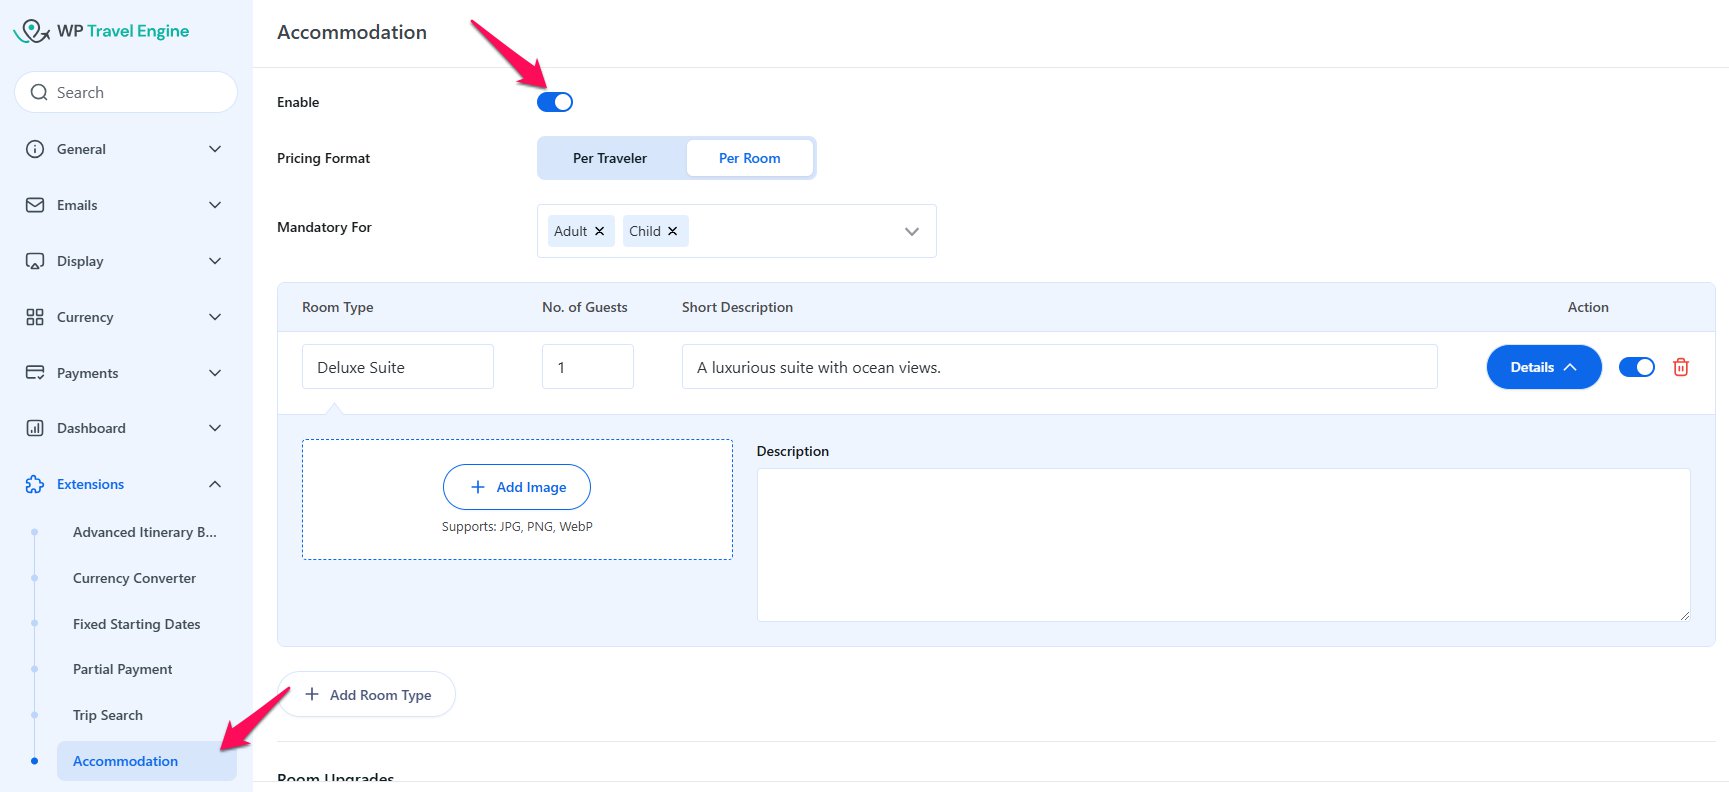Select Per Traveler pricing format
The height and width of the screenshot is (792, 1729).
tap(610, 158)
